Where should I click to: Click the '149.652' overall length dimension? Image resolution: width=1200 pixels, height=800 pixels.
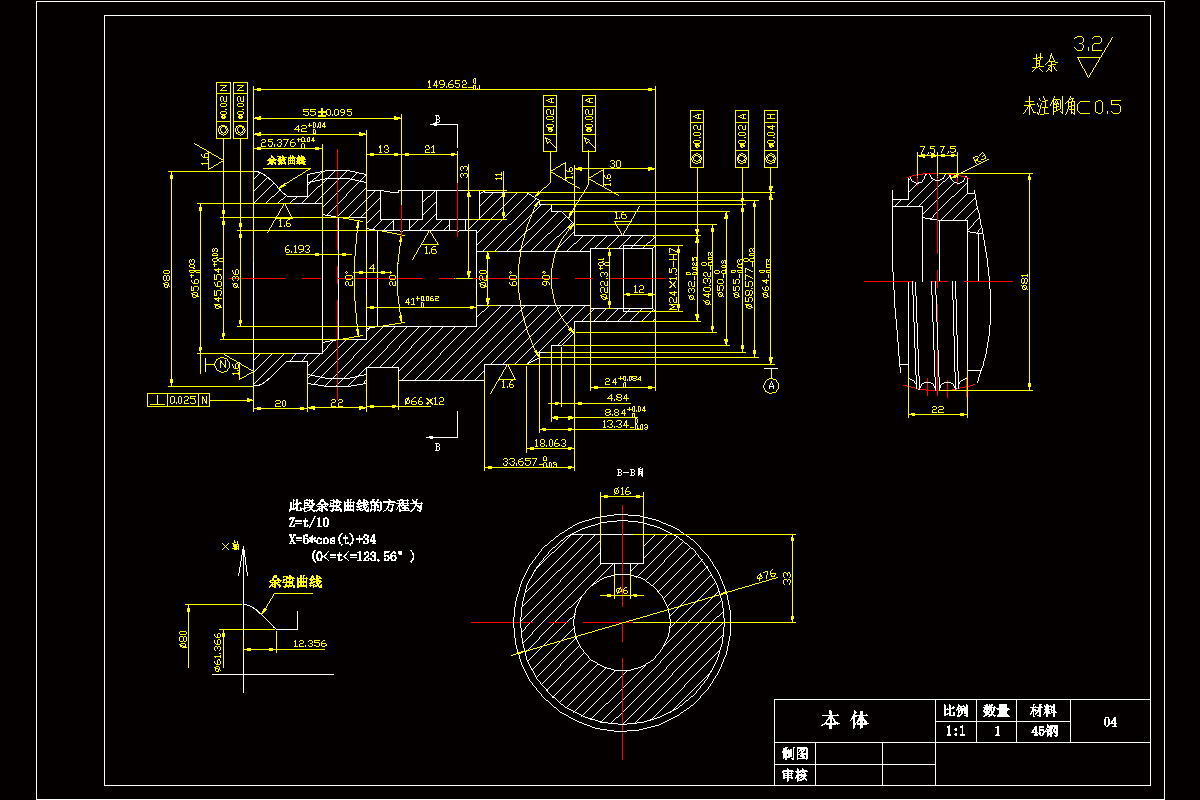coord(454,84)
